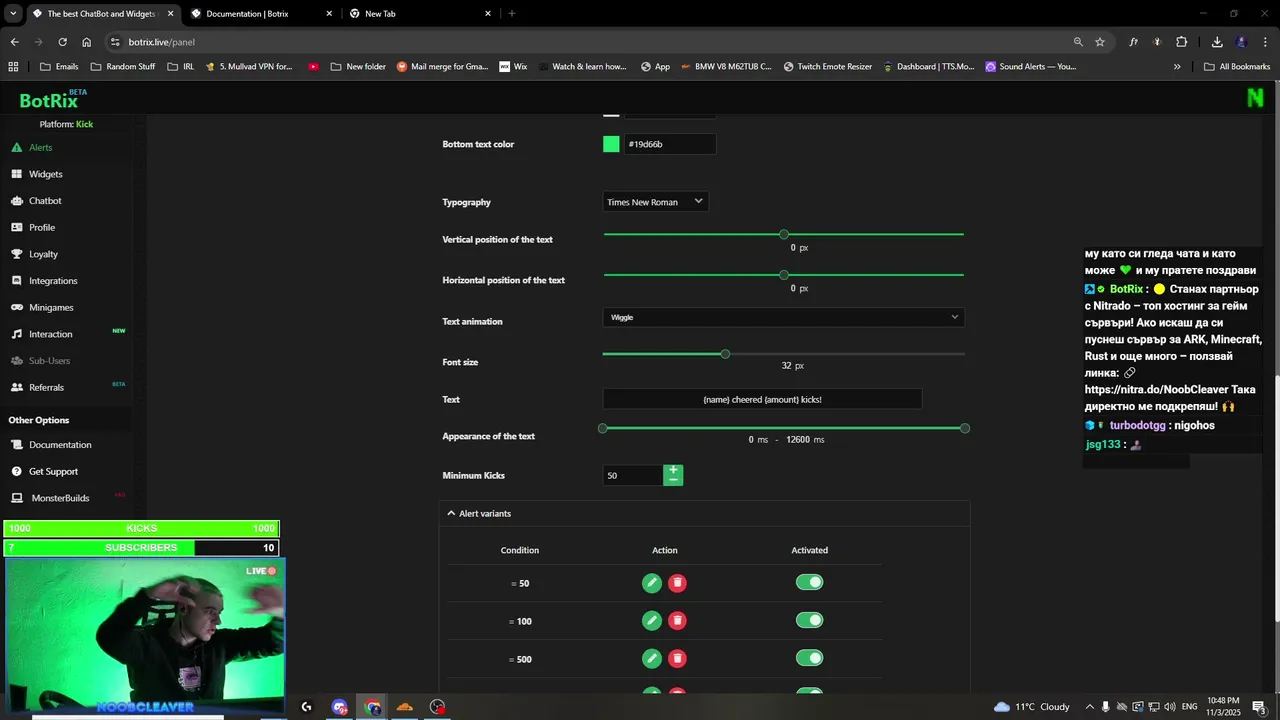Open the Typography Times New Roman dropdown
The image size is (1280, 720).
[x=655, y=202]
